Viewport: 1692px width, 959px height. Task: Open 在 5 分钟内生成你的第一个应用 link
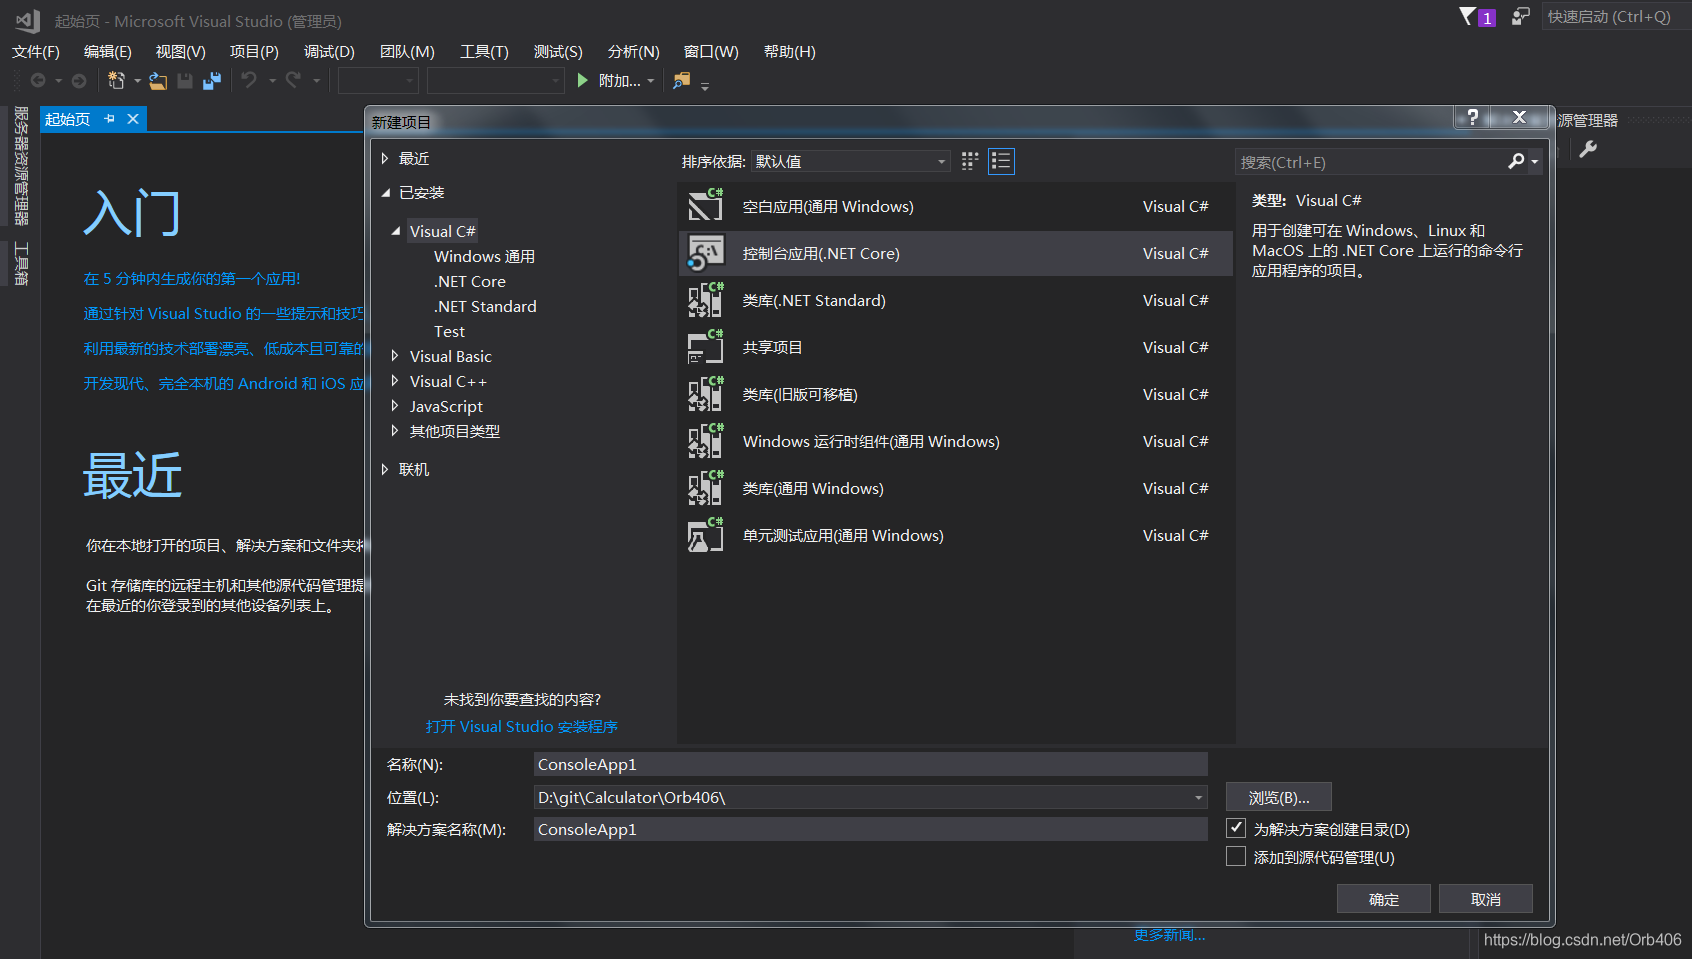(192, 278)
